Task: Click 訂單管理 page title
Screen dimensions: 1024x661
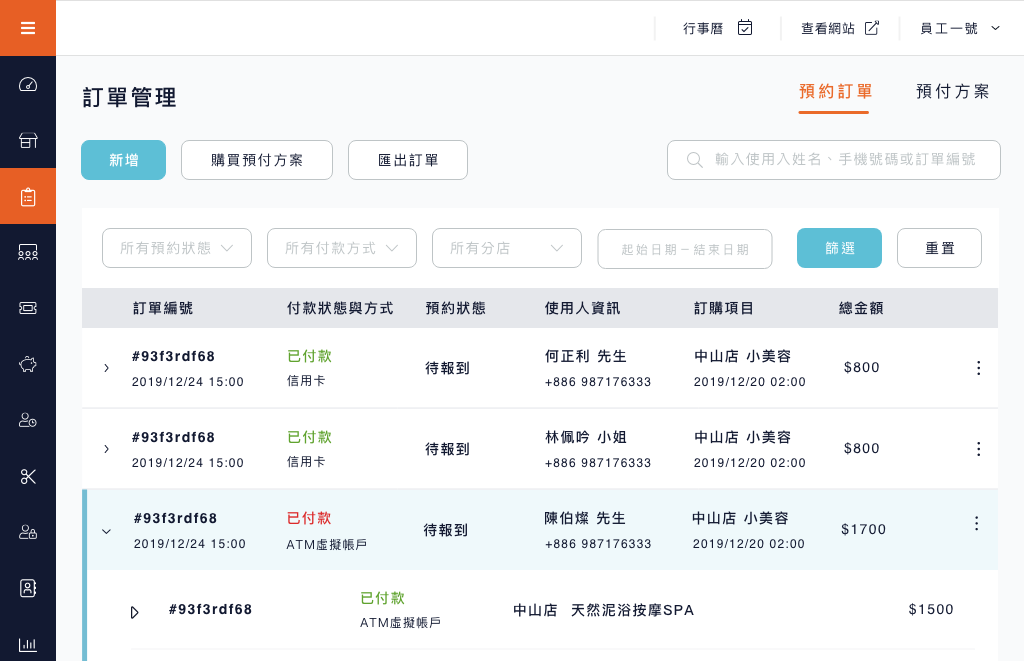Action: [129, 98]
